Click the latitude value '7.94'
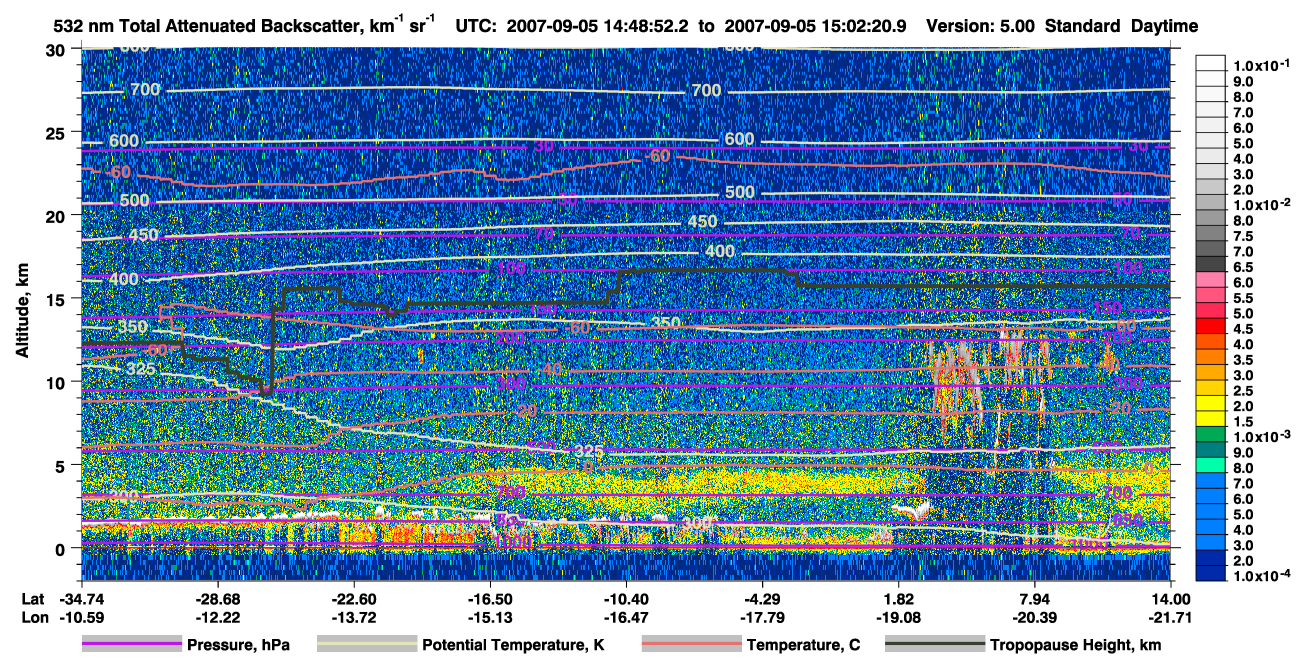Viewport: 1300px width, 667px height. tap(1035, 598)
